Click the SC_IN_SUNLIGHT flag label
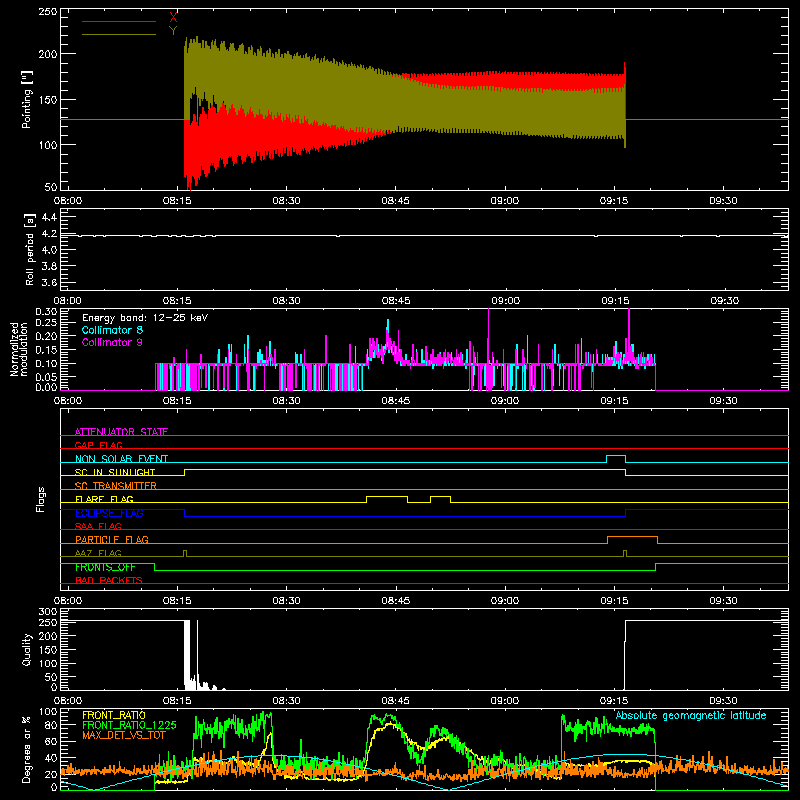Image resolution: width=800 pixels, height=800 pixels. 115,472
